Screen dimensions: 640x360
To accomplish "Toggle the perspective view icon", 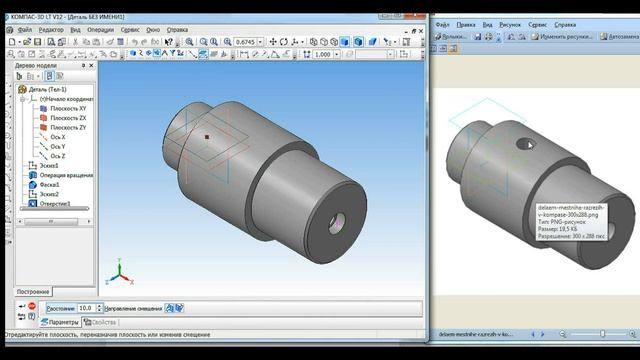I will point(373,42).
